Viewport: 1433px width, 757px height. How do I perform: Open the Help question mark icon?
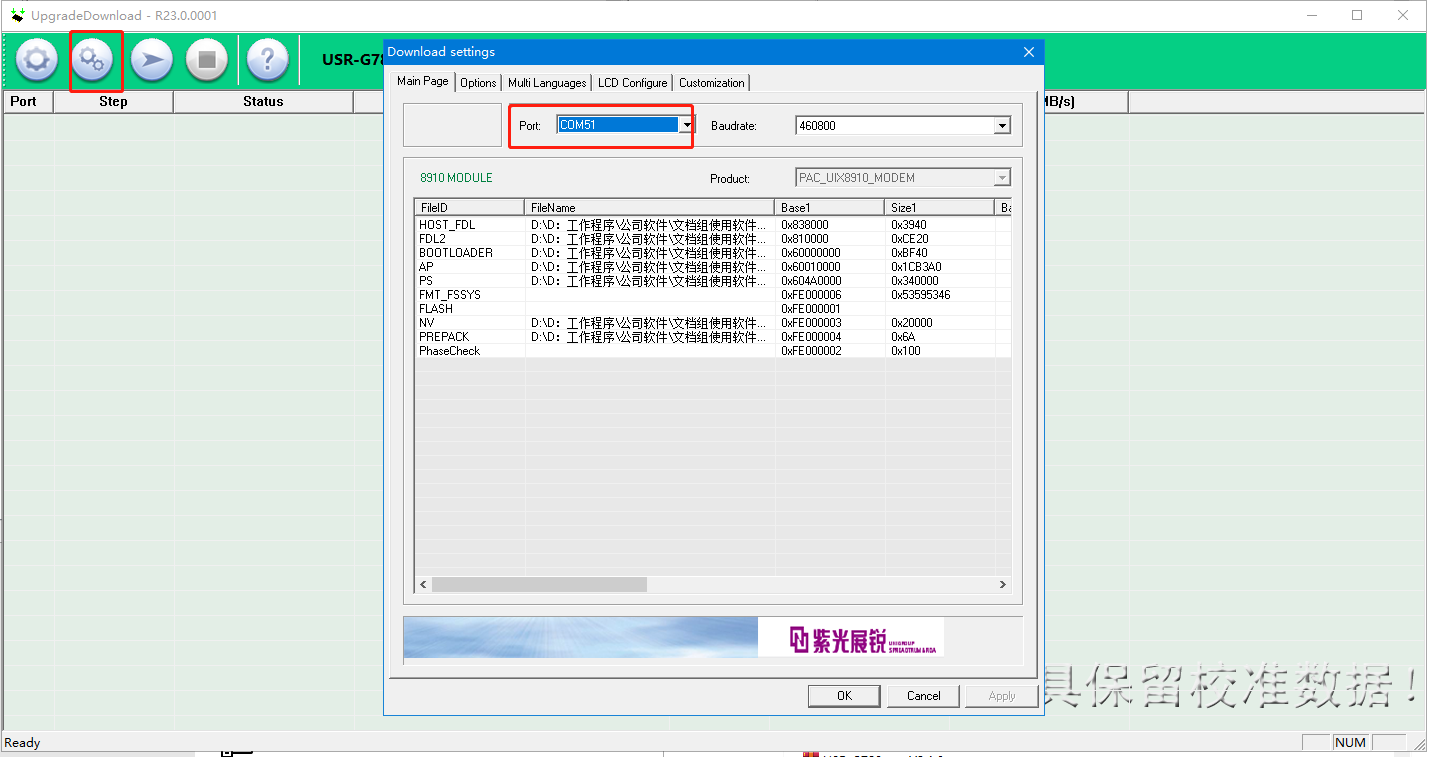coord(267,61)
